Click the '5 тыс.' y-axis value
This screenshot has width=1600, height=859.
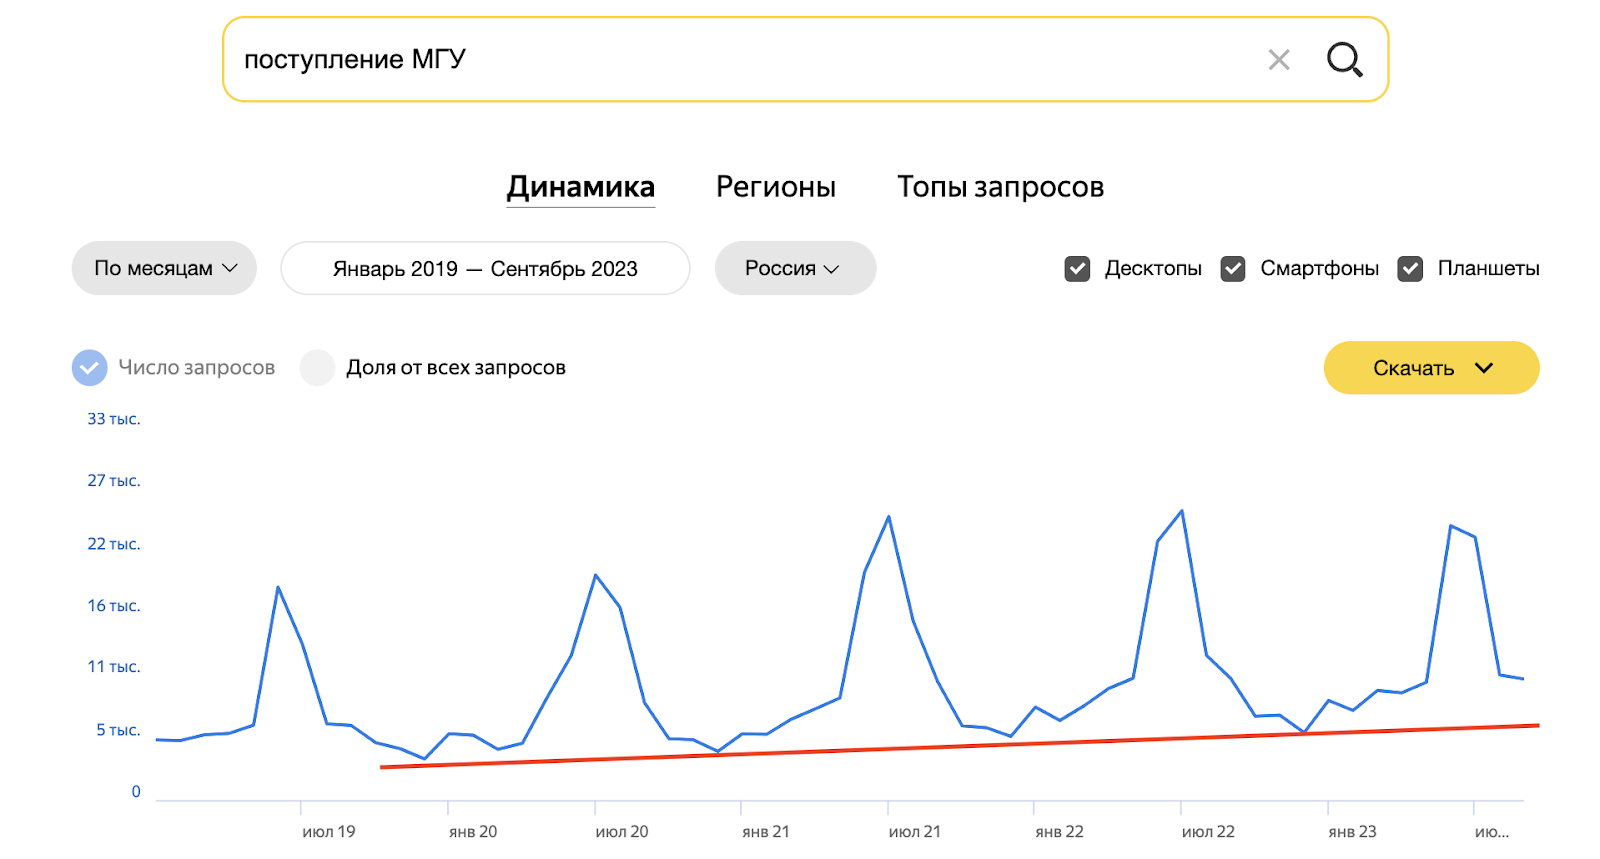coord(118,730)
